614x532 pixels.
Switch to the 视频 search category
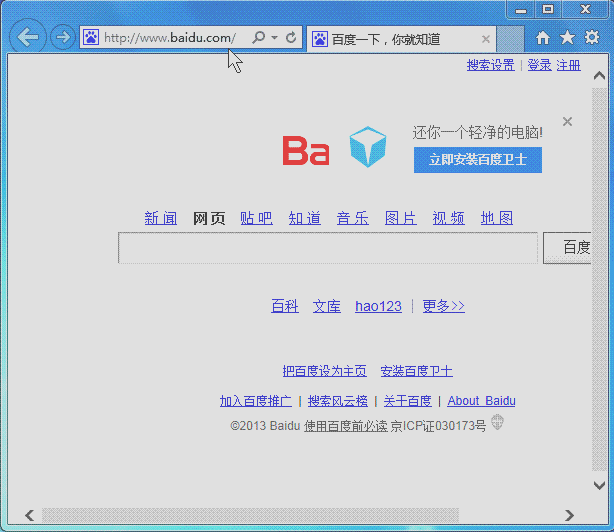click(x=449, y=218)
